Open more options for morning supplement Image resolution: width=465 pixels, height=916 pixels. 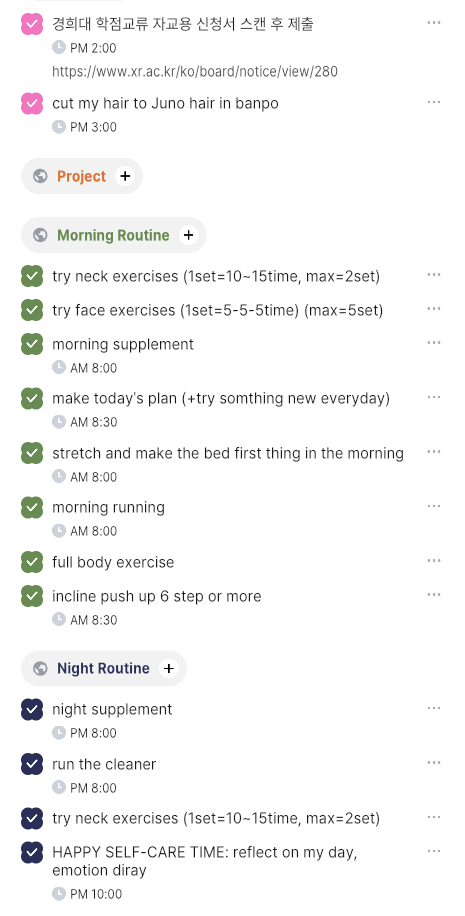(433, 343)
